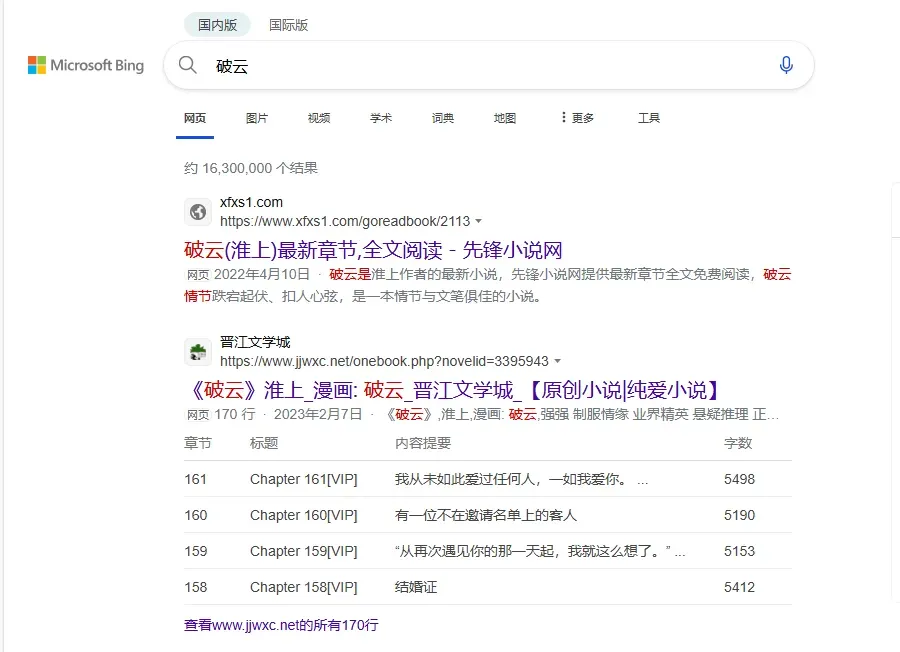Screen dimensions: 900x652
Task: Click chapter number 161 cell
Action: point(196,479)
